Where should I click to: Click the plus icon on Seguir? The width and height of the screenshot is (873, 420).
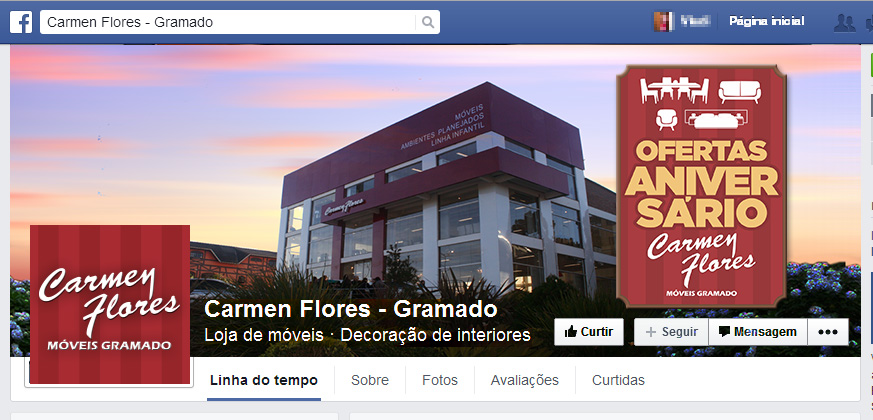(650, 332)
